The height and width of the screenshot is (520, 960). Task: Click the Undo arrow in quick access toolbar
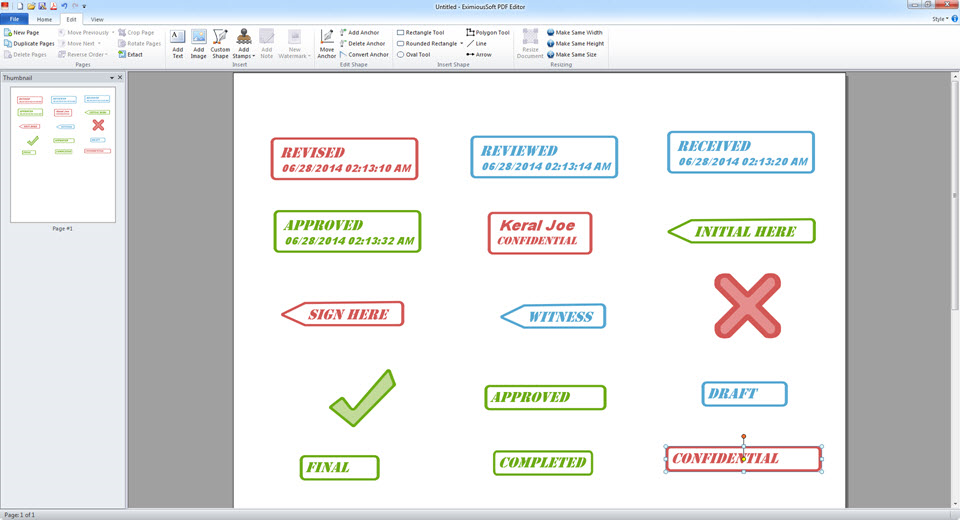(64, 6)
